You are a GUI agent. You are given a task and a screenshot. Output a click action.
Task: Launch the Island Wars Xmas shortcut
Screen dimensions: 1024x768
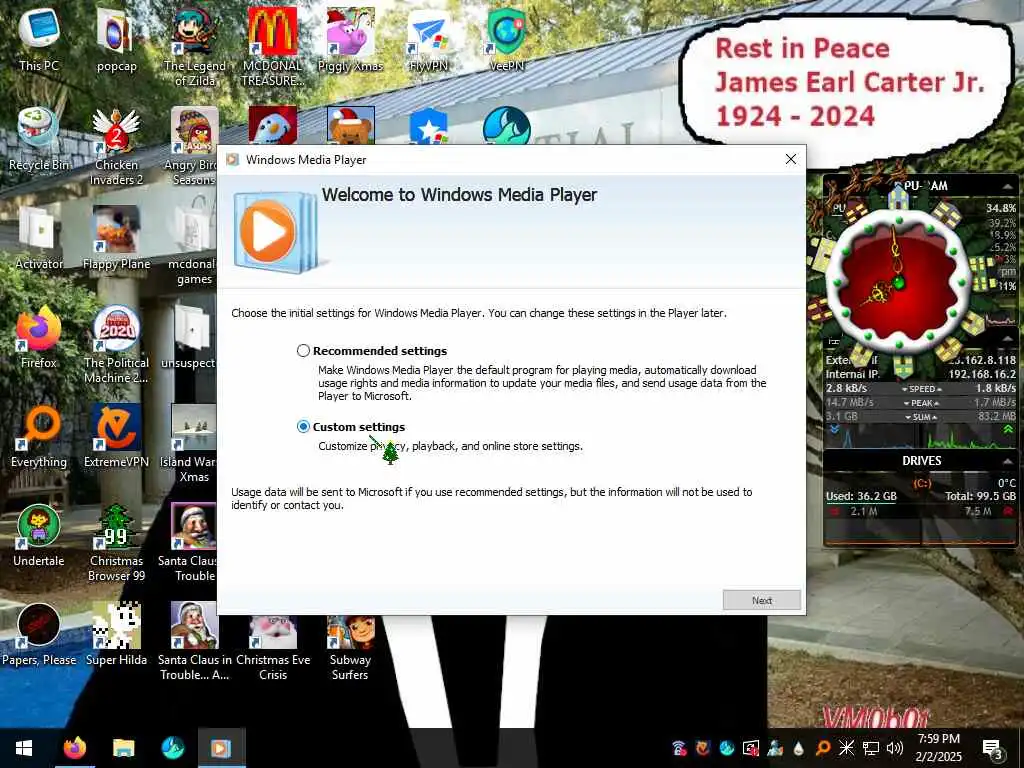pyautogui.click(x=189, y=444)
